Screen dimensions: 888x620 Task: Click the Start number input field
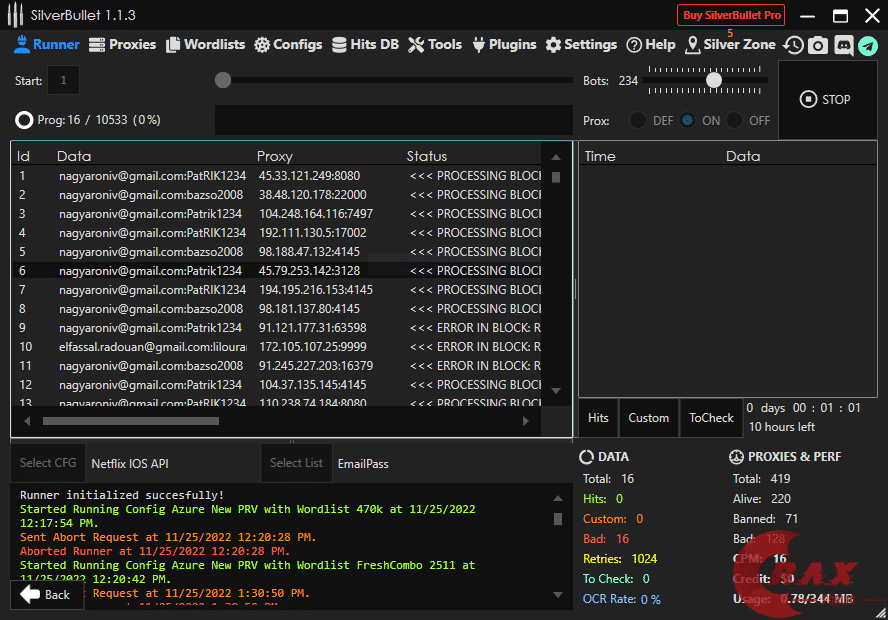(x=63, y=80)
